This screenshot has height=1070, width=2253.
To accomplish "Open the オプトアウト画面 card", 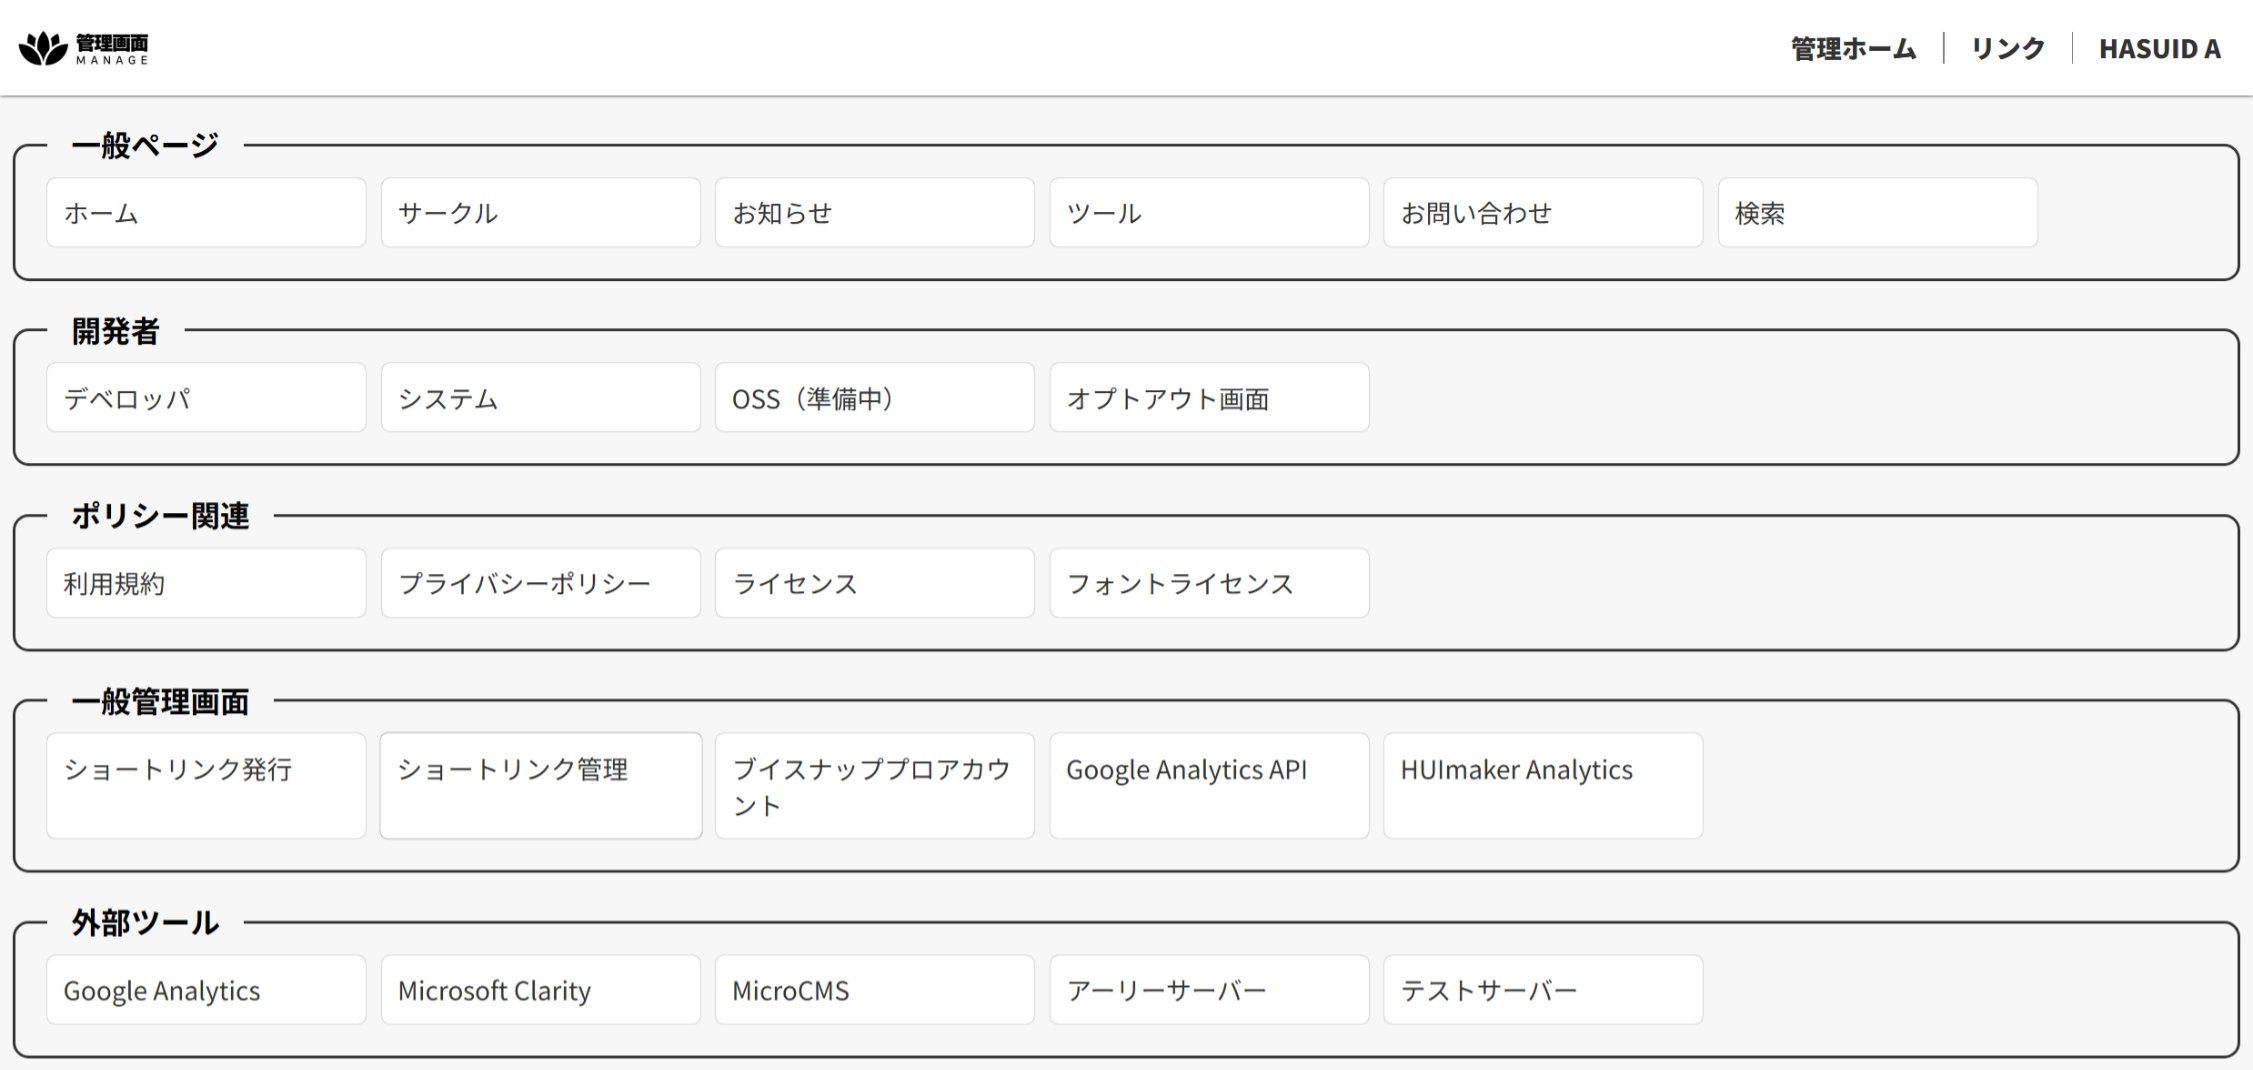I will [x=1208, y=398].
